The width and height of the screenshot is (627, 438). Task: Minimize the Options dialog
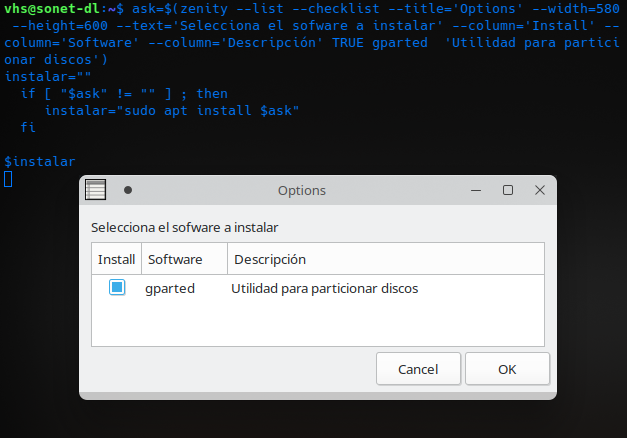[476, 190]
